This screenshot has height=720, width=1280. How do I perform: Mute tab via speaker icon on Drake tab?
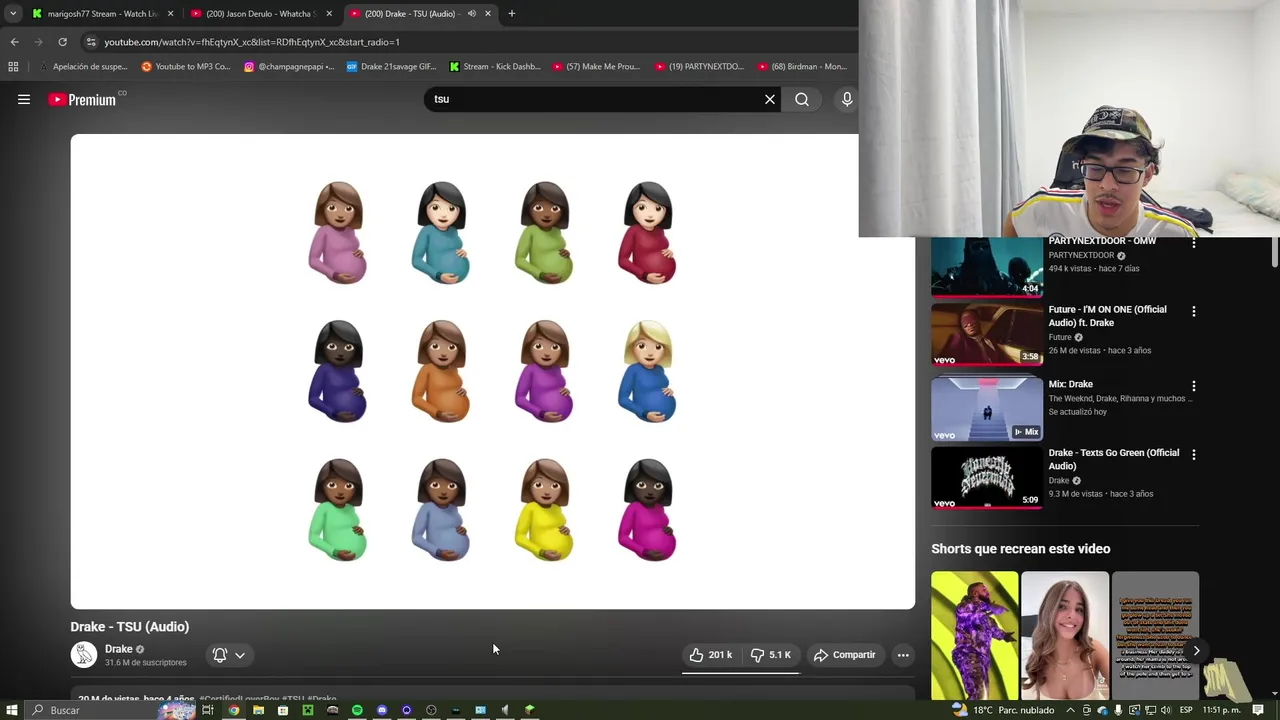471,14
